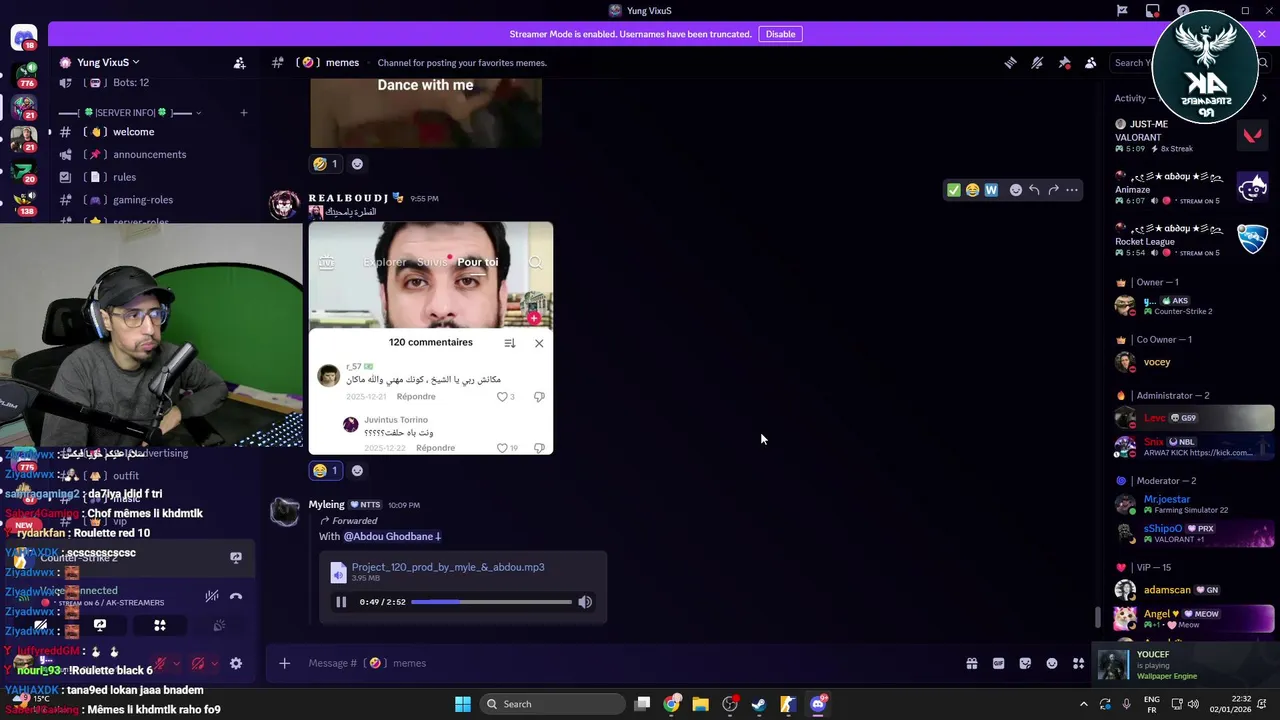
Task: Open Windows taskbar Search box
Action: [551, 704]
